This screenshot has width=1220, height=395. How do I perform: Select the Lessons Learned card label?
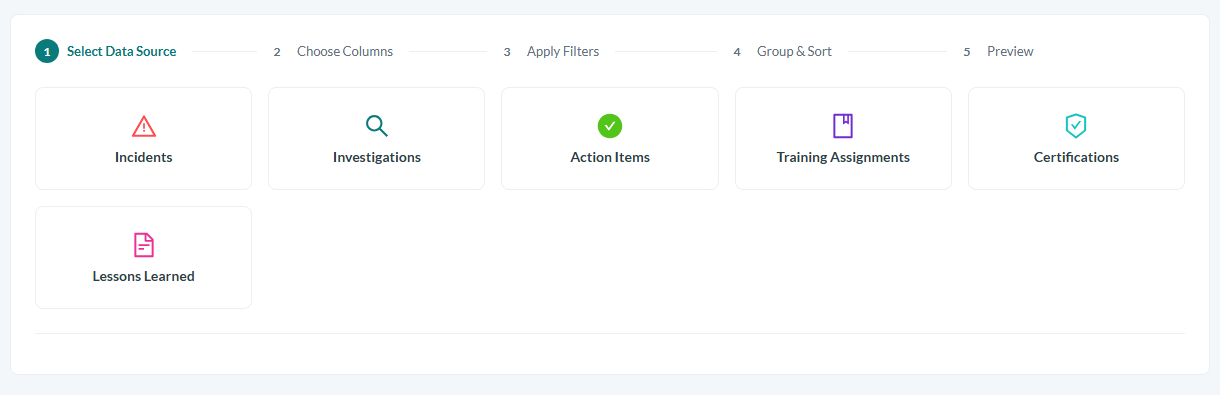[144, 276]
